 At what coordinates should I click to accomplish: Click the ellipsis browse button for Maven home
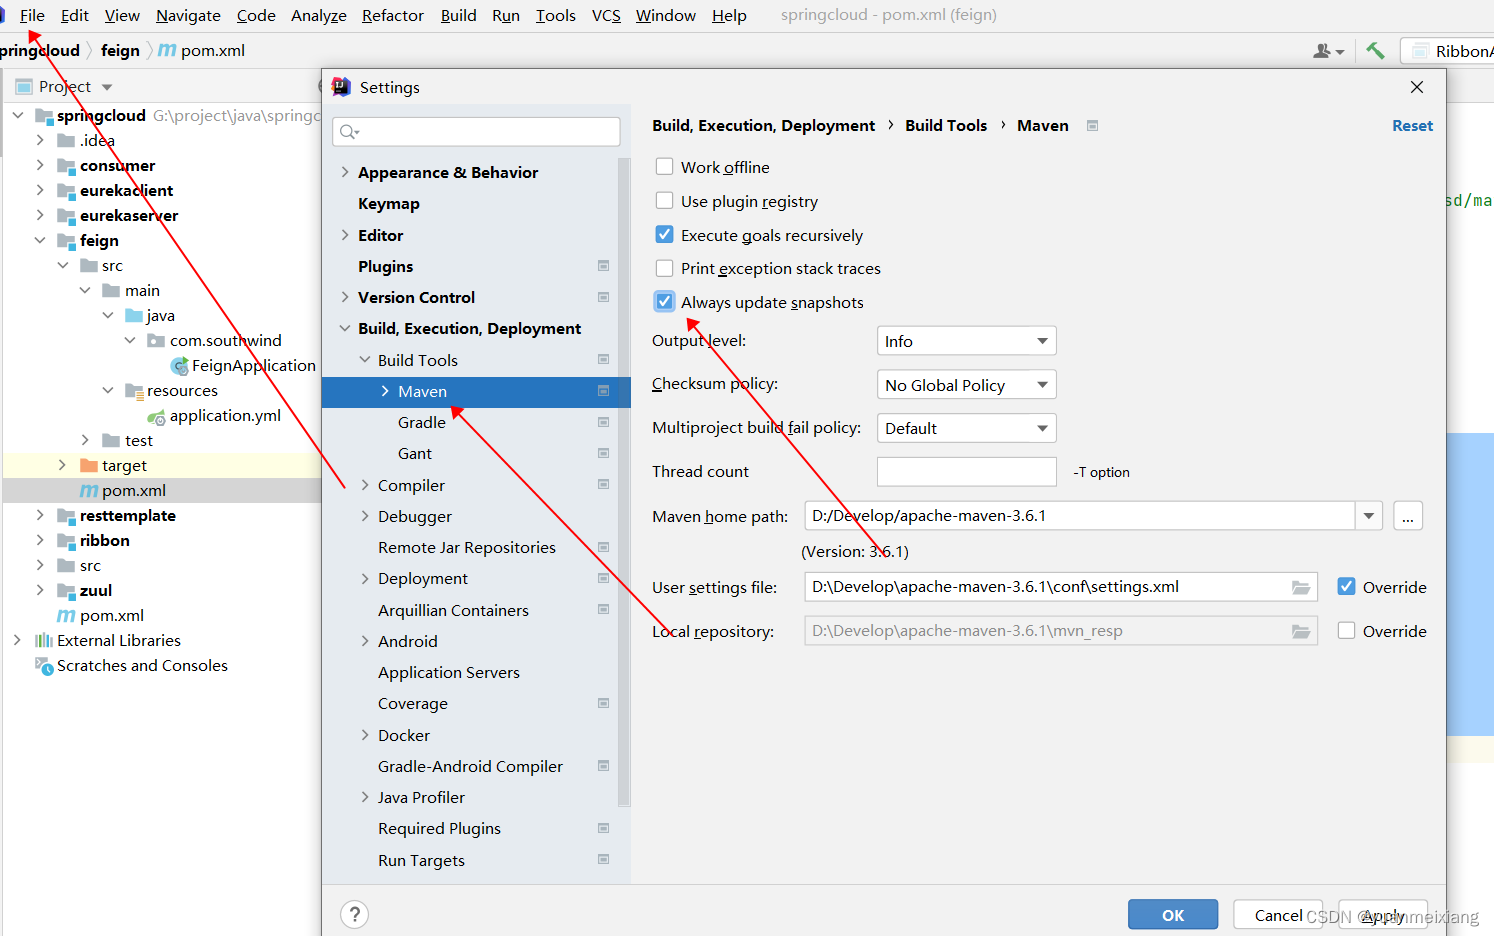click(x=1407, y=516)
